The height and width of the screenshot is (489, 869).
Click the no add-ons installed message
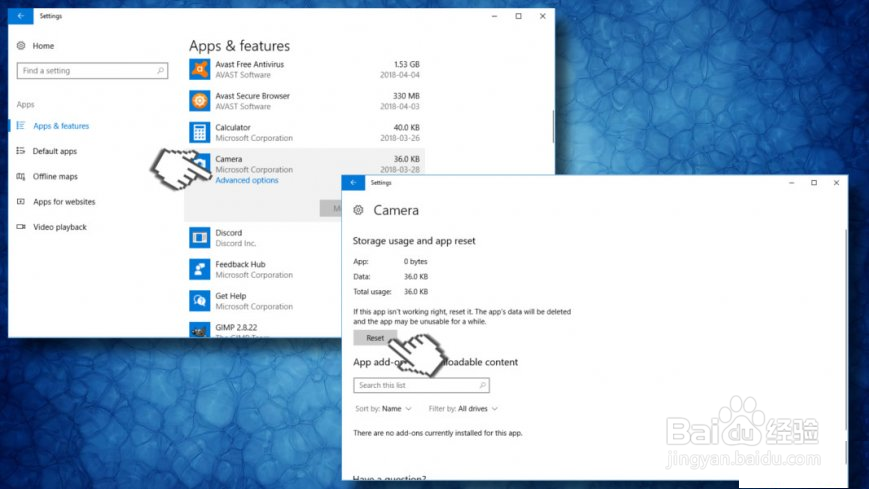437,433
